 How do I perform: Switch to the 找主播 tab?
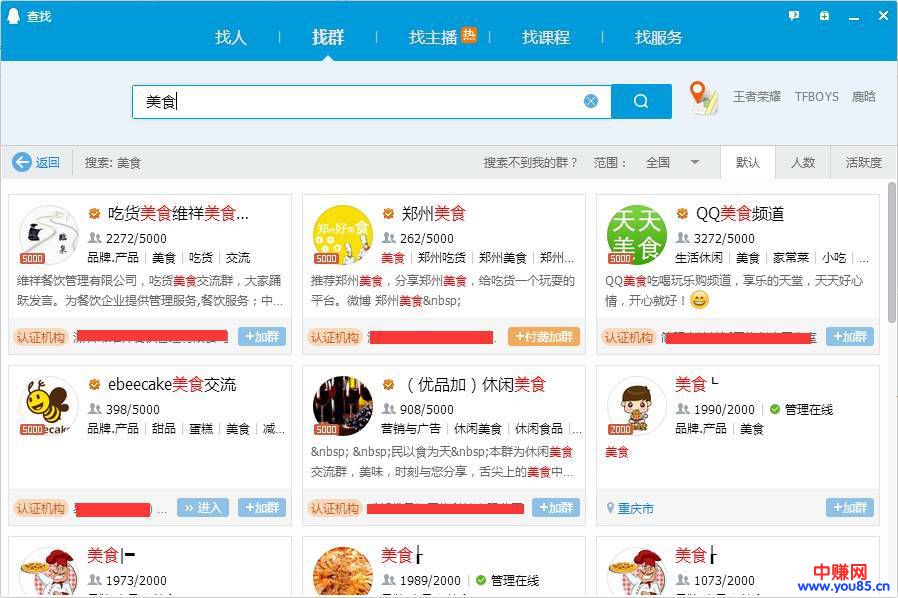pos(433,37)
